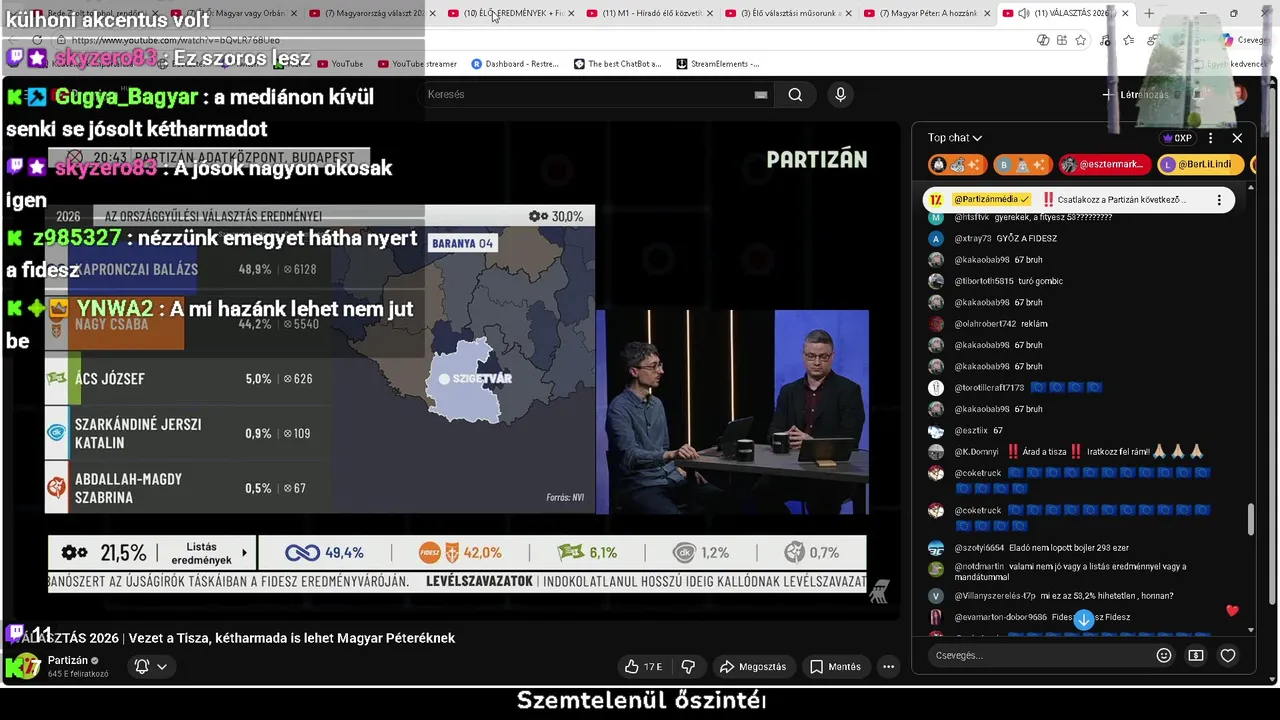The width and height of the screenshot is (1280, 720).
Task: Select the active VÁLASZTÁS 2026 tab
Action: pyautogui.click(x=1066, y=13)
